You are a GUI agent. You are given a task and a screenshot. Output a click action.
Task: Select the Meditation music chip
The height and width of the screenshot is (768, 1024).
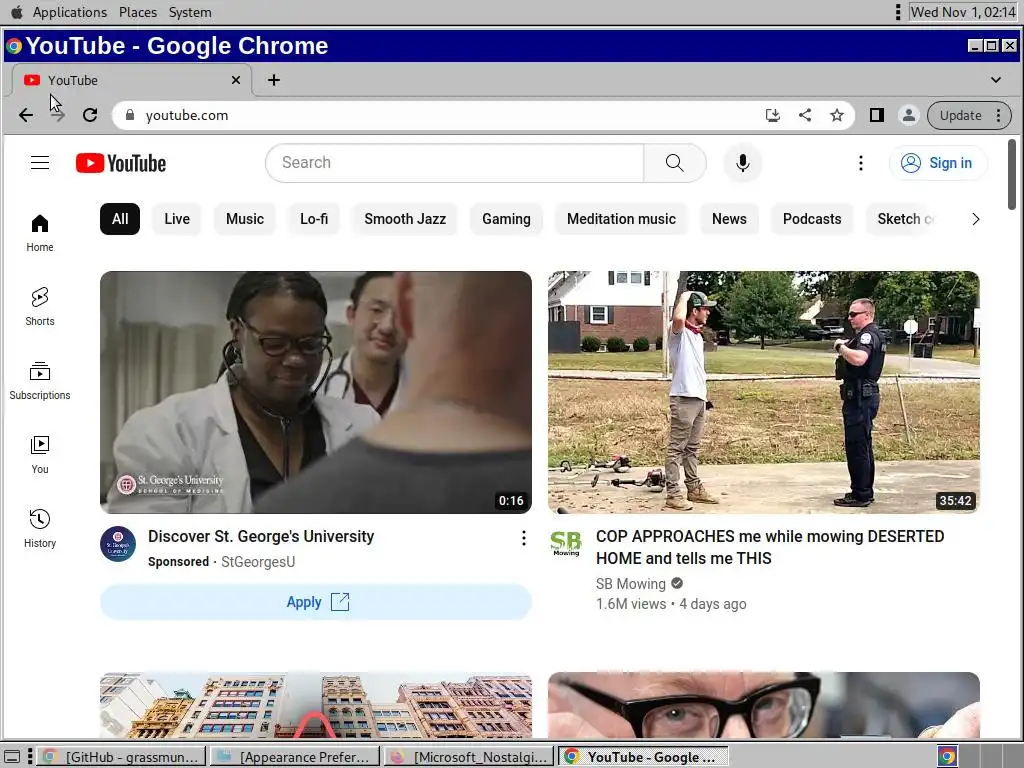click(621, 219)
